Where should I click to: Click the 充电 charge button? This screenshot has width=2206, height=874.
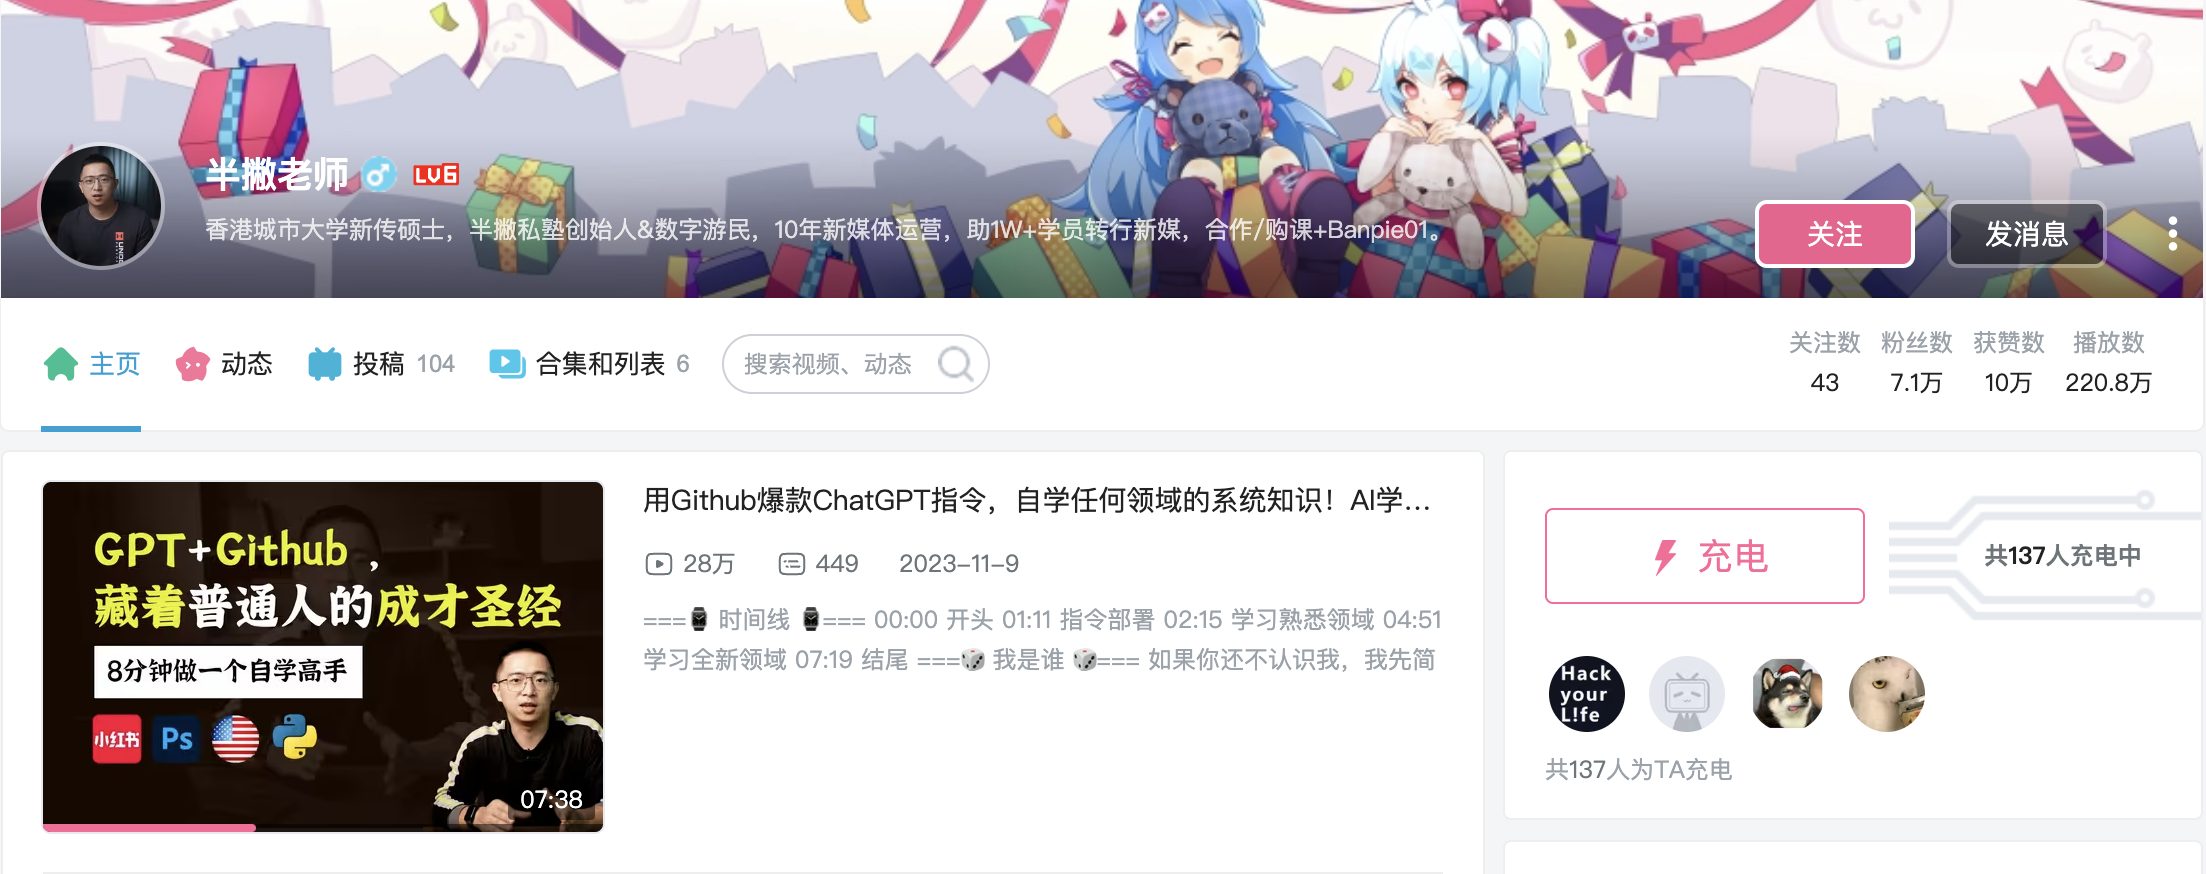click(1705, 556)
